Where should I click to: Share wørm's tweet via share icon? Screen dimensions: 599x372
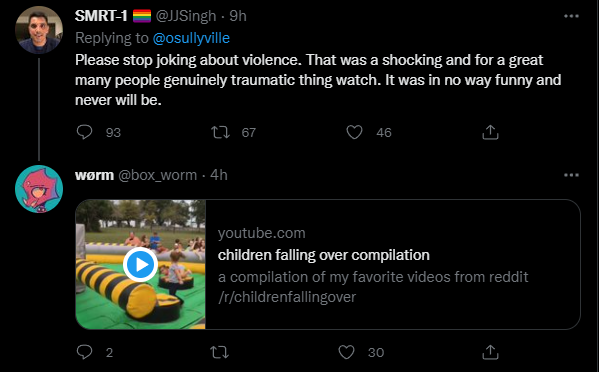point(490,352)
